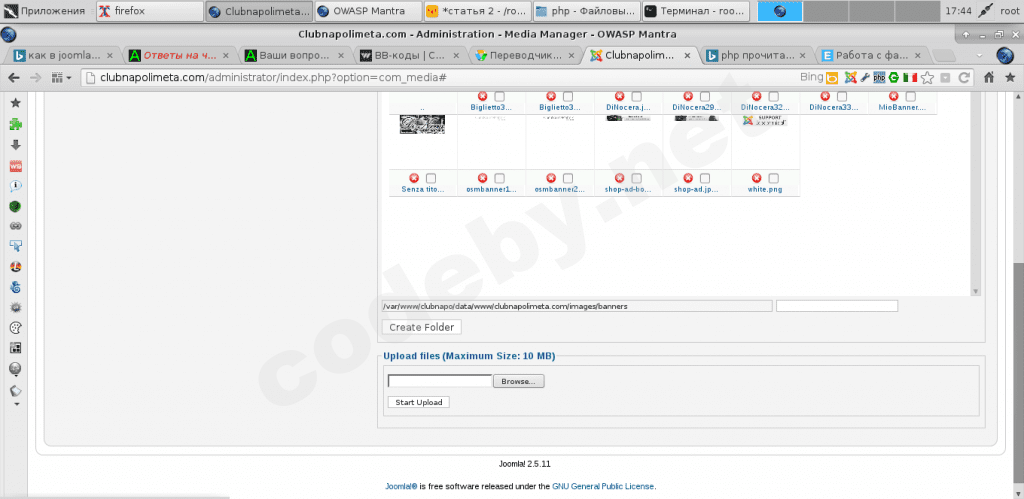Click the cursor pointer tool in sidebar
Image resolution: width=1024 pixels, height=499 pixels.
coord(16,246)
